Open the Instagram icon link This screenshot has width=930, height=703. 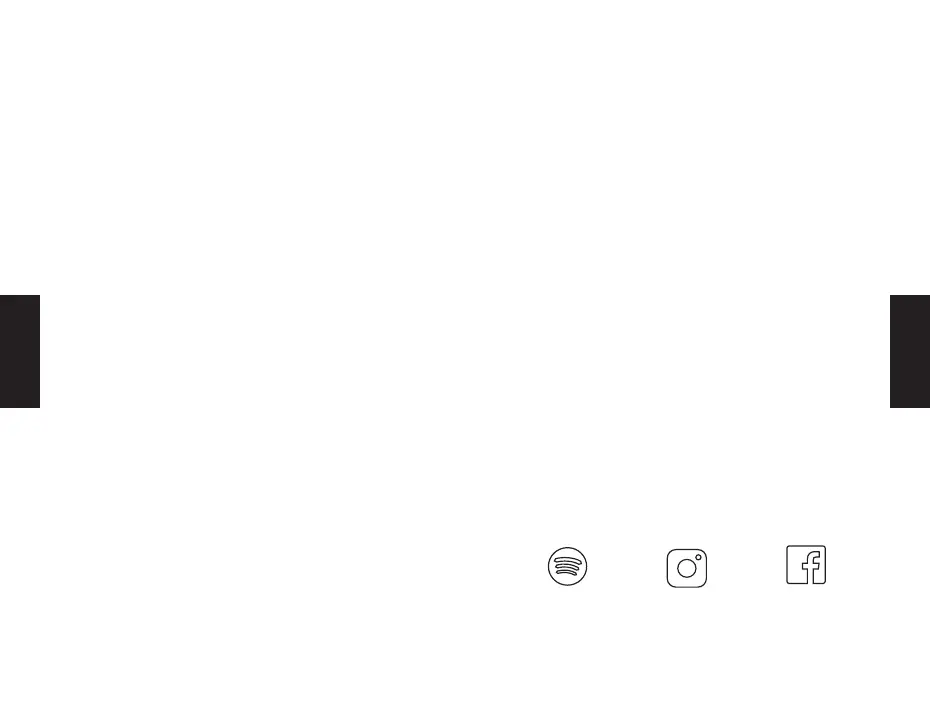(x=687, y=567)
